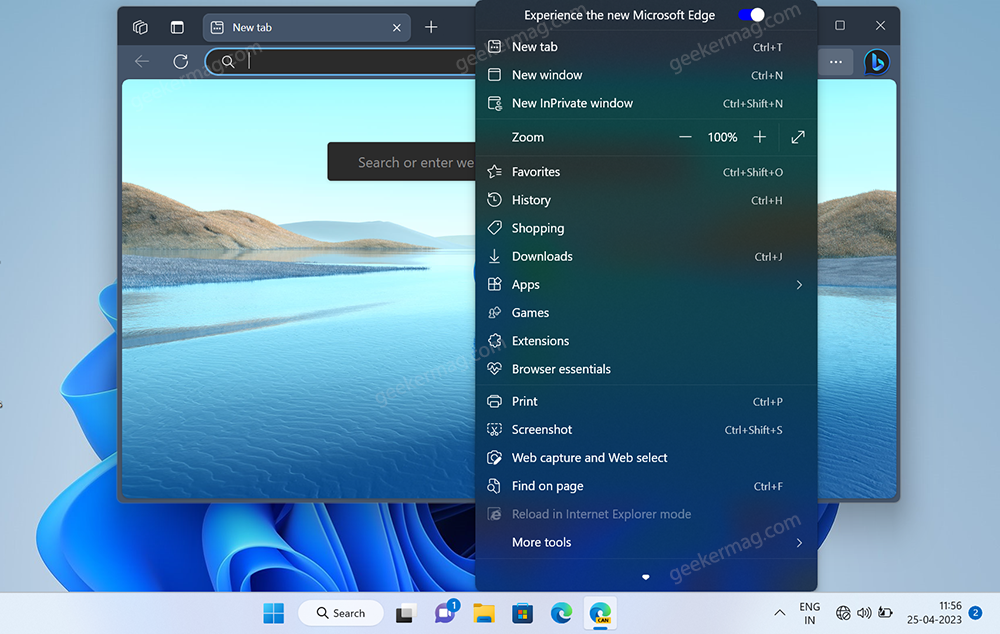Click the scissors icon beside Screenshot
This screenshot has width=1000, height=634.
pyautogui.click(x=494, y=429)
